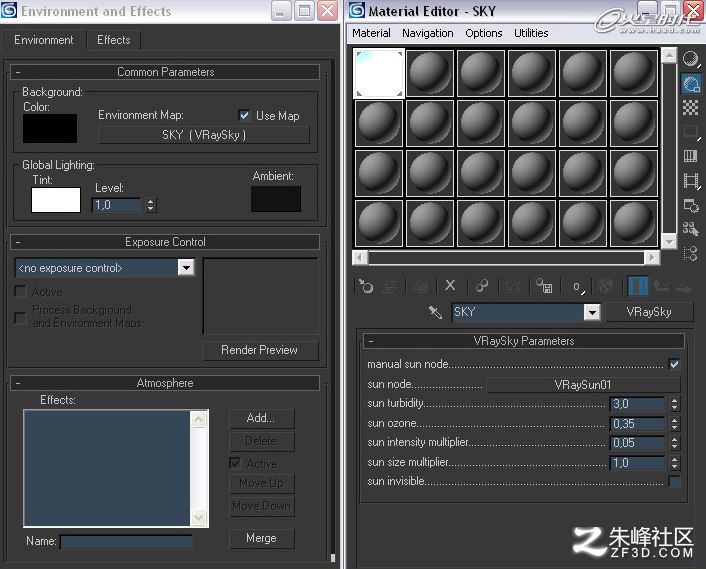
Task: Click the sun turbidity value field
Action: (638, 404)
